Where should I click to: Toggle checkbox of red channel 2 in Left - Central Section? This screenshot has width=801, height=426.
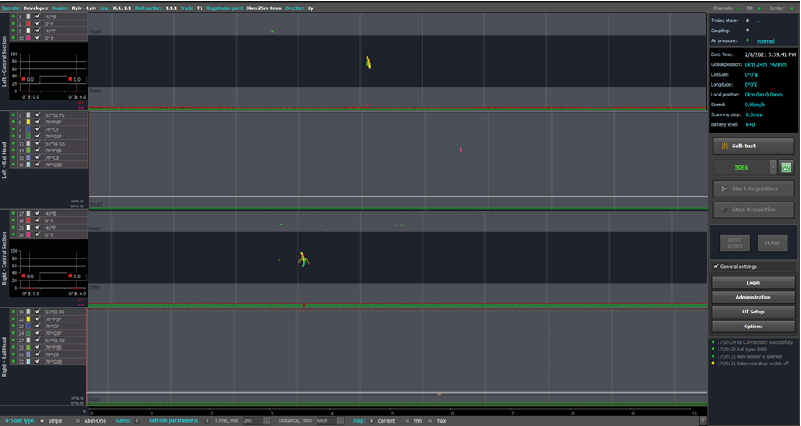pyautogui.click(x=38, y=24)
